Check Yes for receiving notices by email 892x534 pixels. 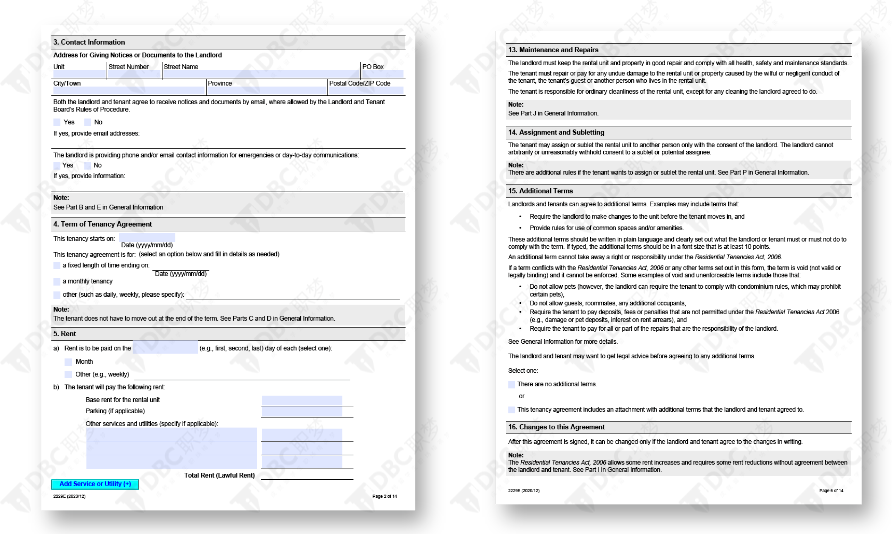(x=57, y=122)
